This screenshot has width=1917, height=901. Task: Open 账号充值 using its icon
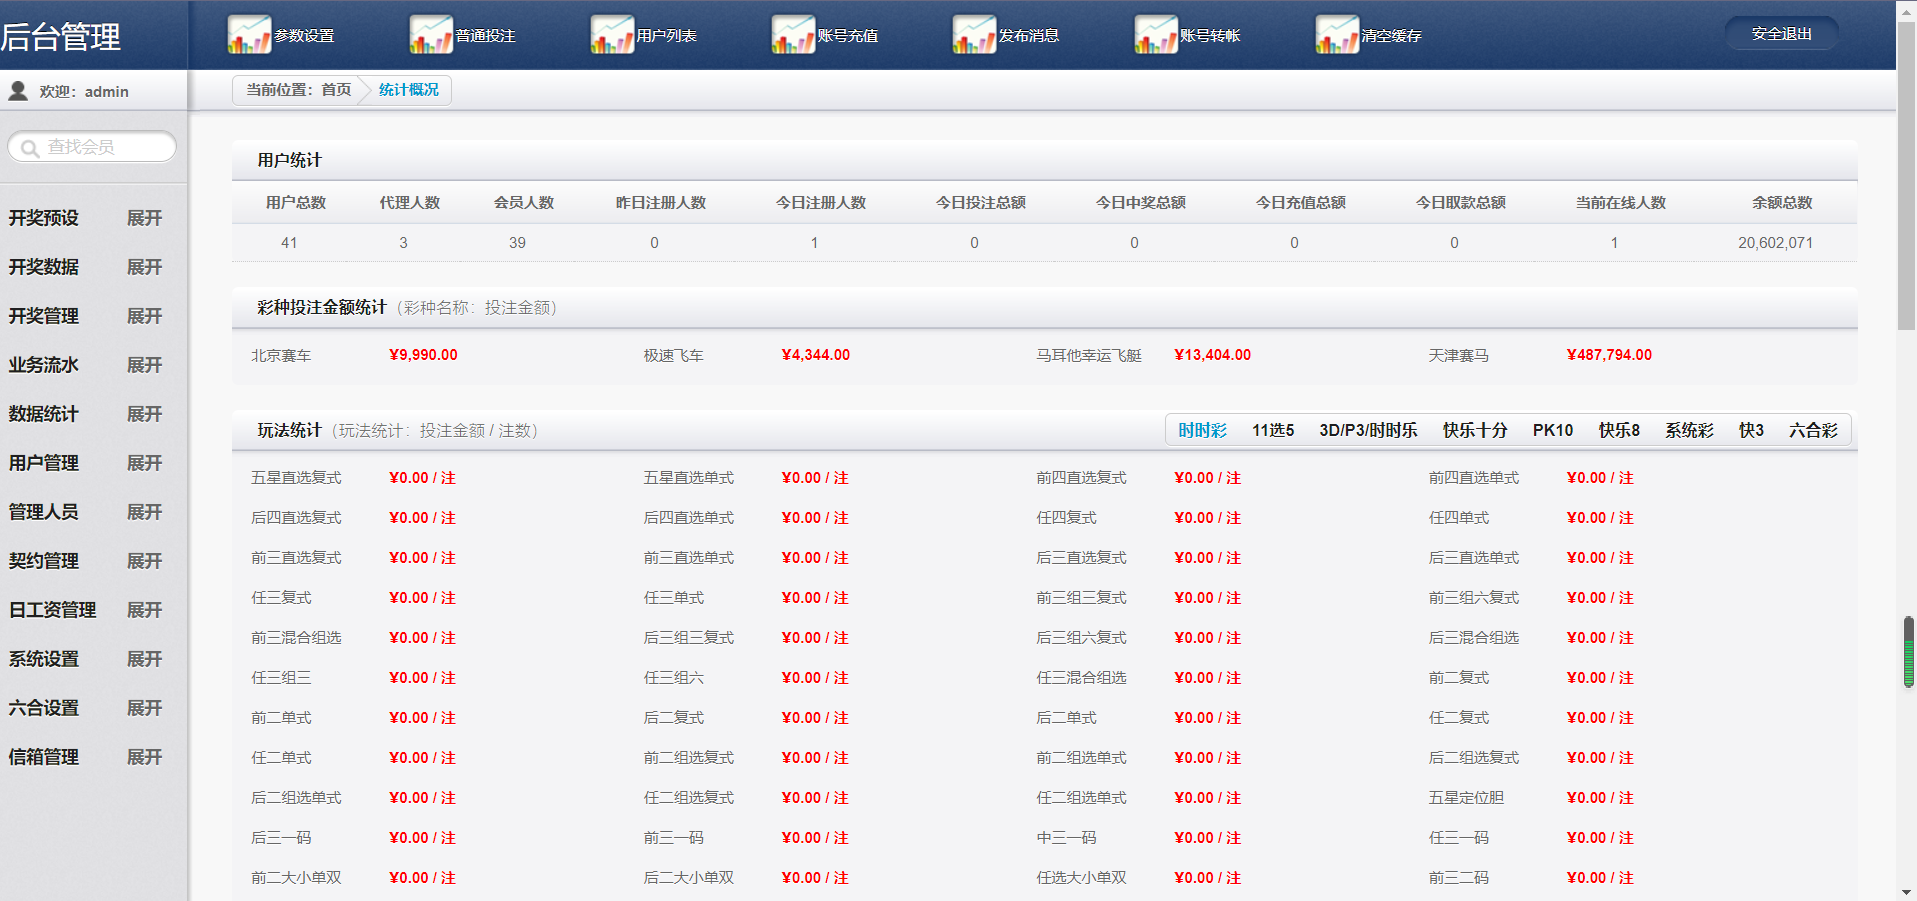click(793, 35)
